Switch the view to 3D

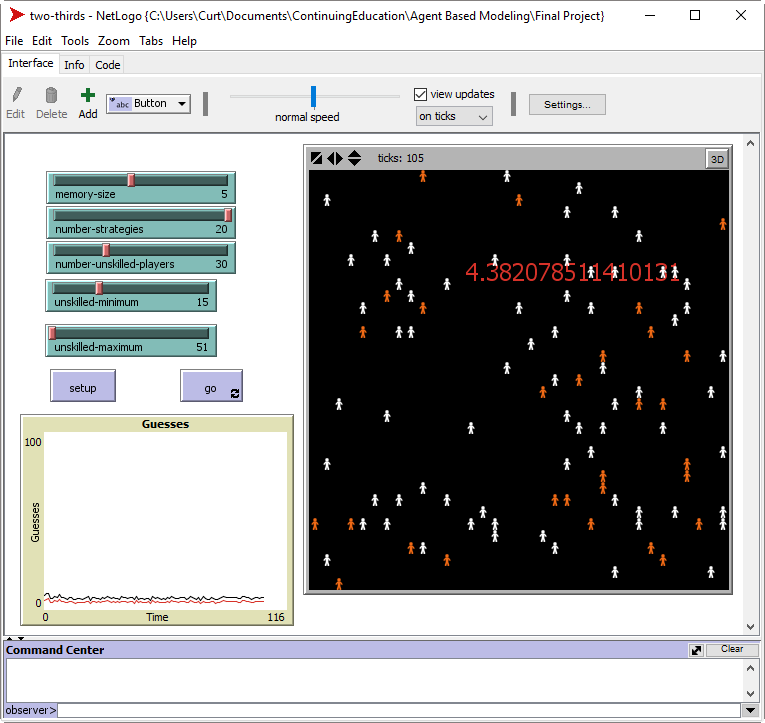coord(716,158)
